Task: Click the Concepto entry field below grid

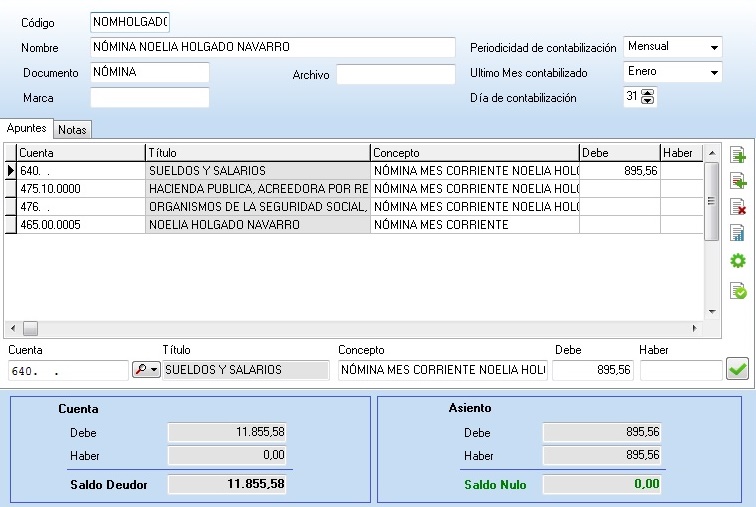Action: [x=443, y=370]
